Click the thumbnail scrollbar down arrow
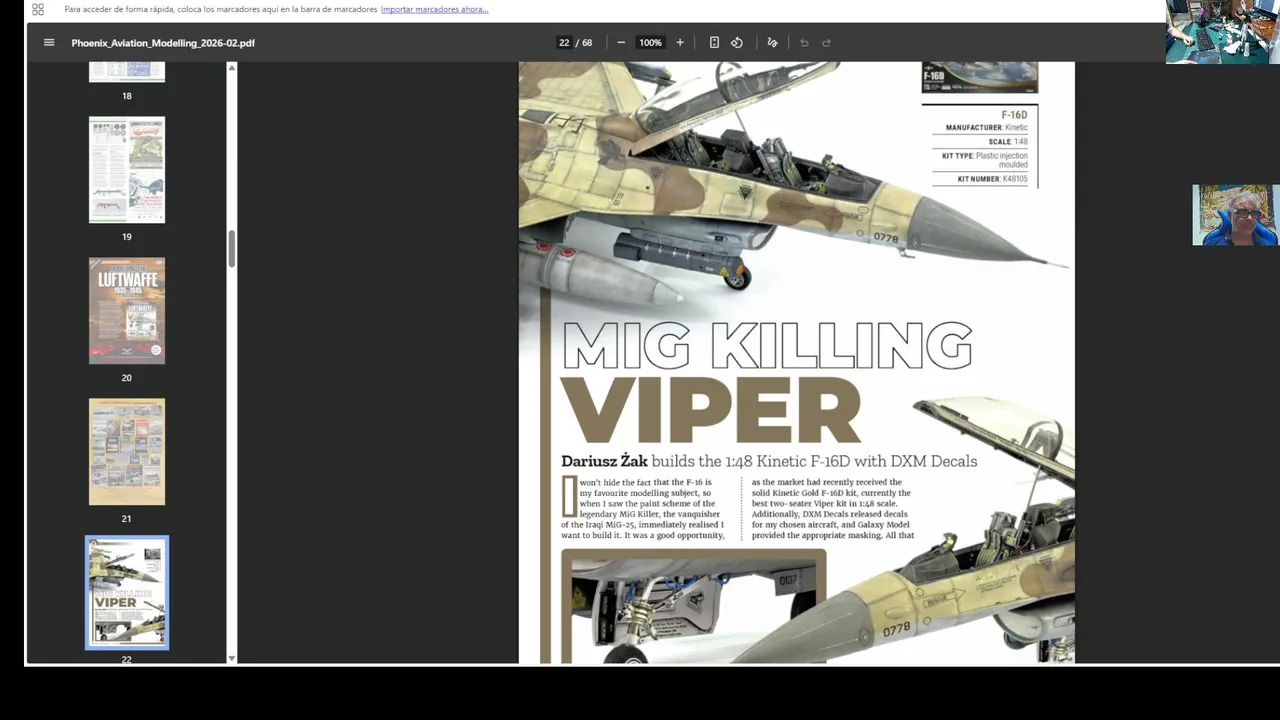 [232, 658]
